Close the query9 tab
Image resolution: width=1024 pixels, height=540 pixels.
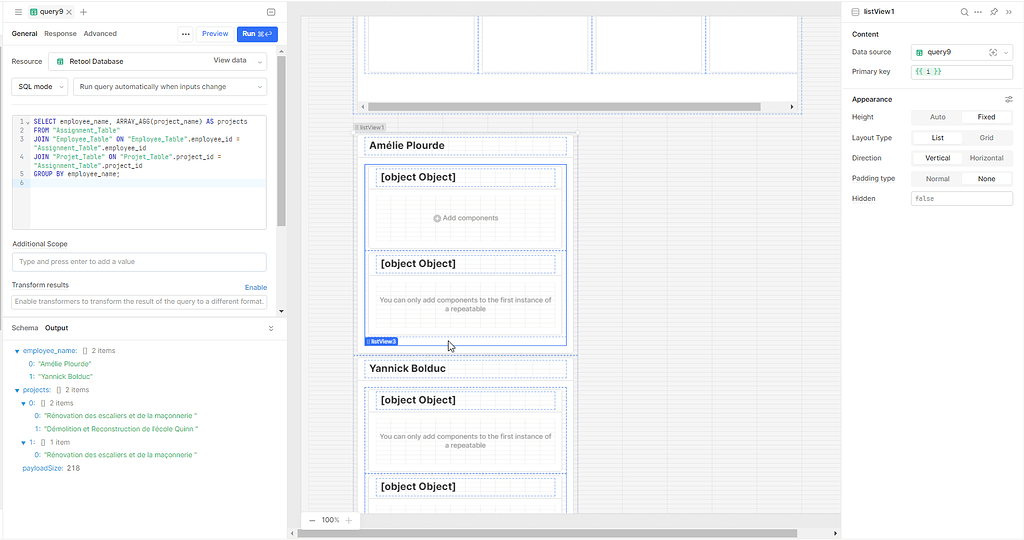pos(69,12)
